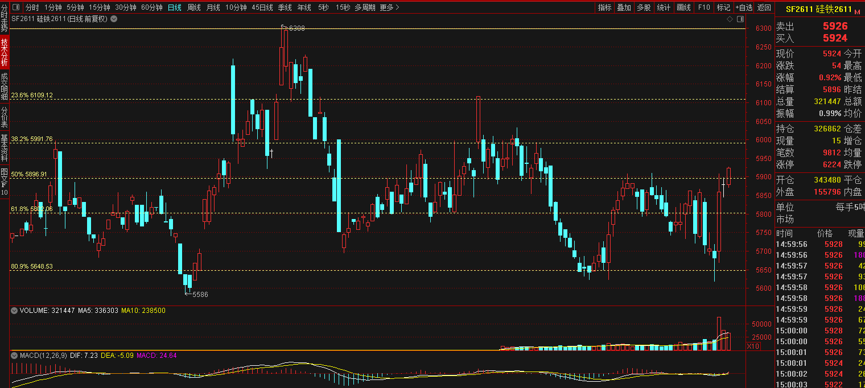
Task: Select the 5分钟 period
Action: coord(75,8)
